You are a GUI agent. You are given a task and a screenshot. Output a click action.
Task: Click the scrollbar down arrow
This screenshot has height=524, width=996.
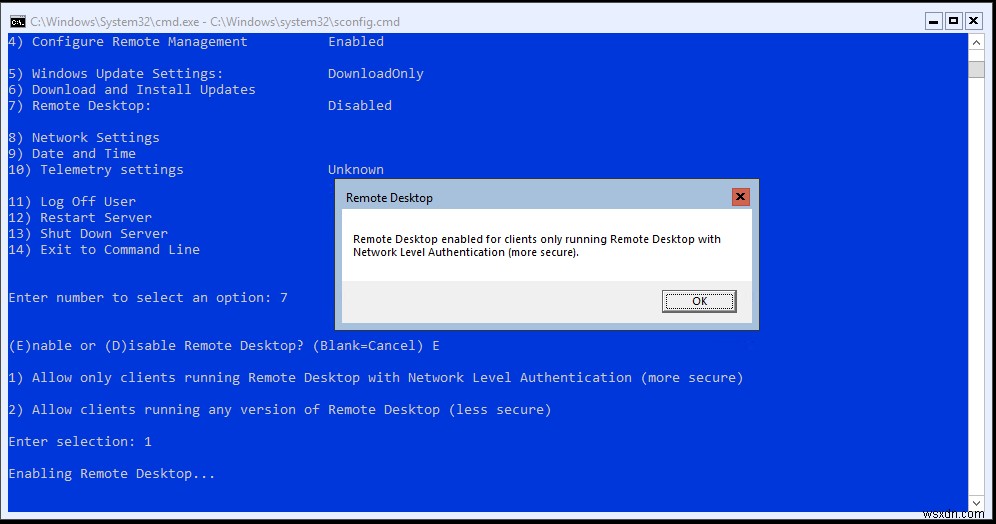coord(976,503)
